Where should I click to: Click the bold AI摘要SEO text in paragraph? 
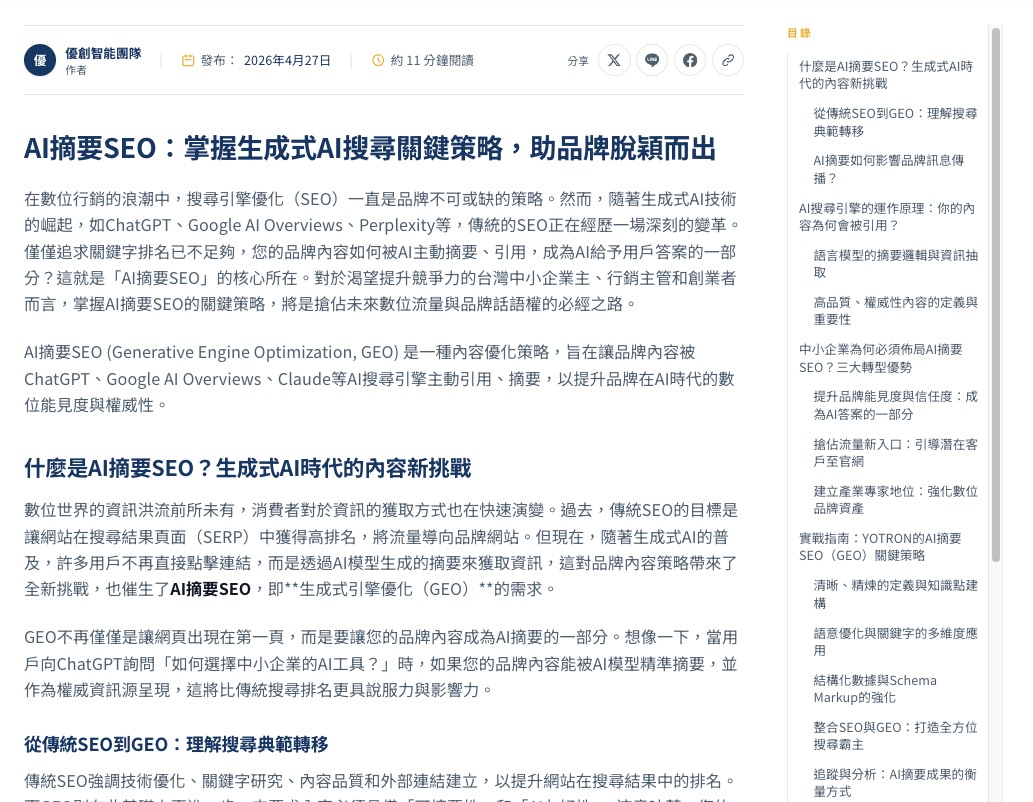[211, 589]
